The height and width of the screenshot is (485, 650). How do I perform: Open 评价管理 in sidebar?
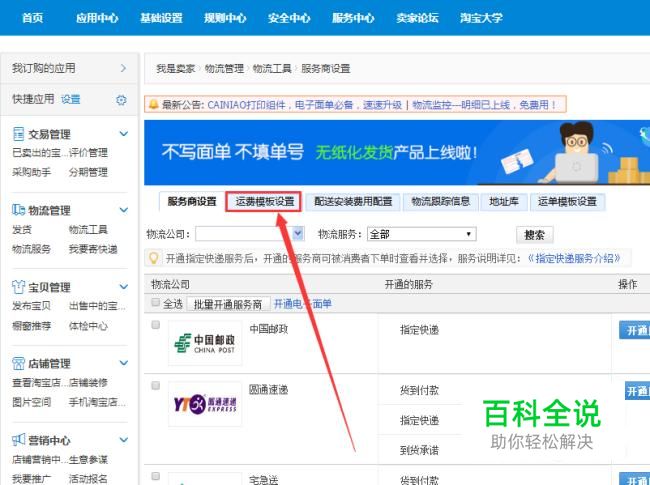88,153
